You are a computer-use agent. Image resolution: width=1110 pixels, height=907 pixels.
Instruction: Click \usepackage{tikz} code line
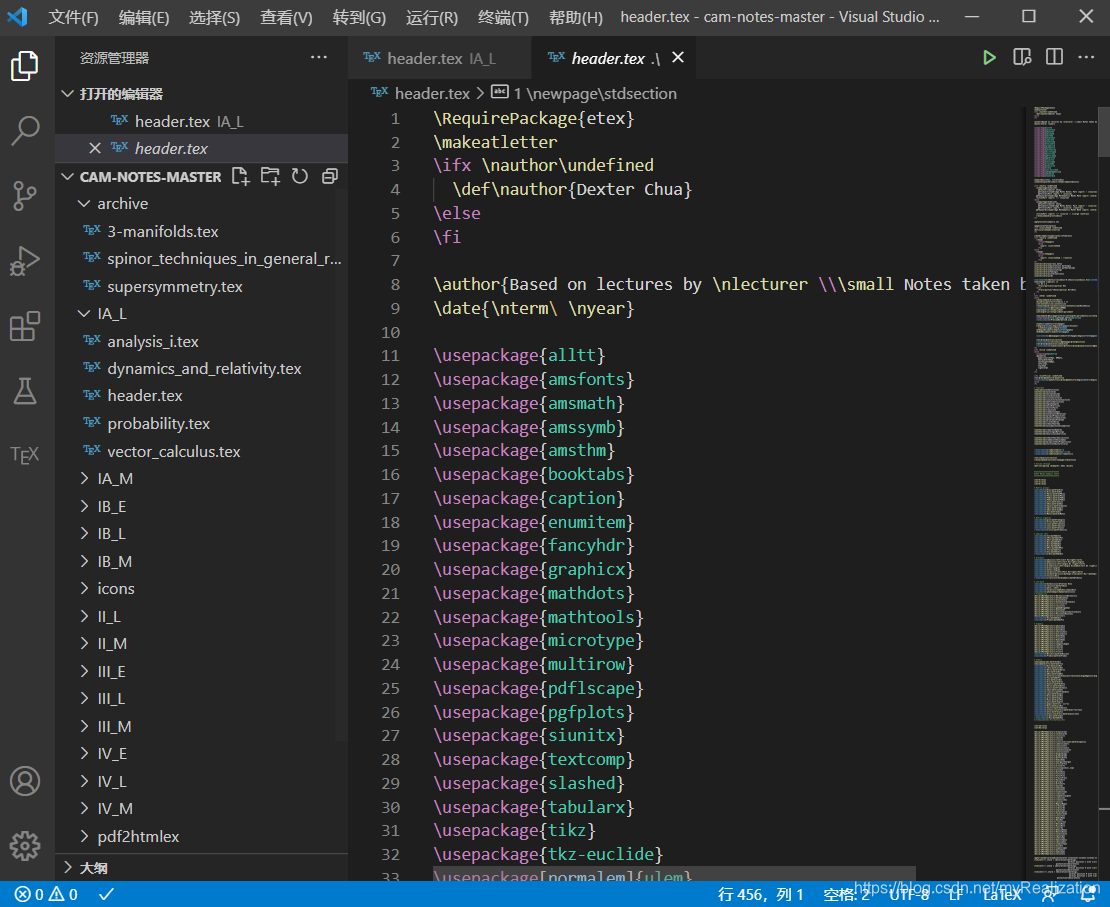tap(515, 831)
